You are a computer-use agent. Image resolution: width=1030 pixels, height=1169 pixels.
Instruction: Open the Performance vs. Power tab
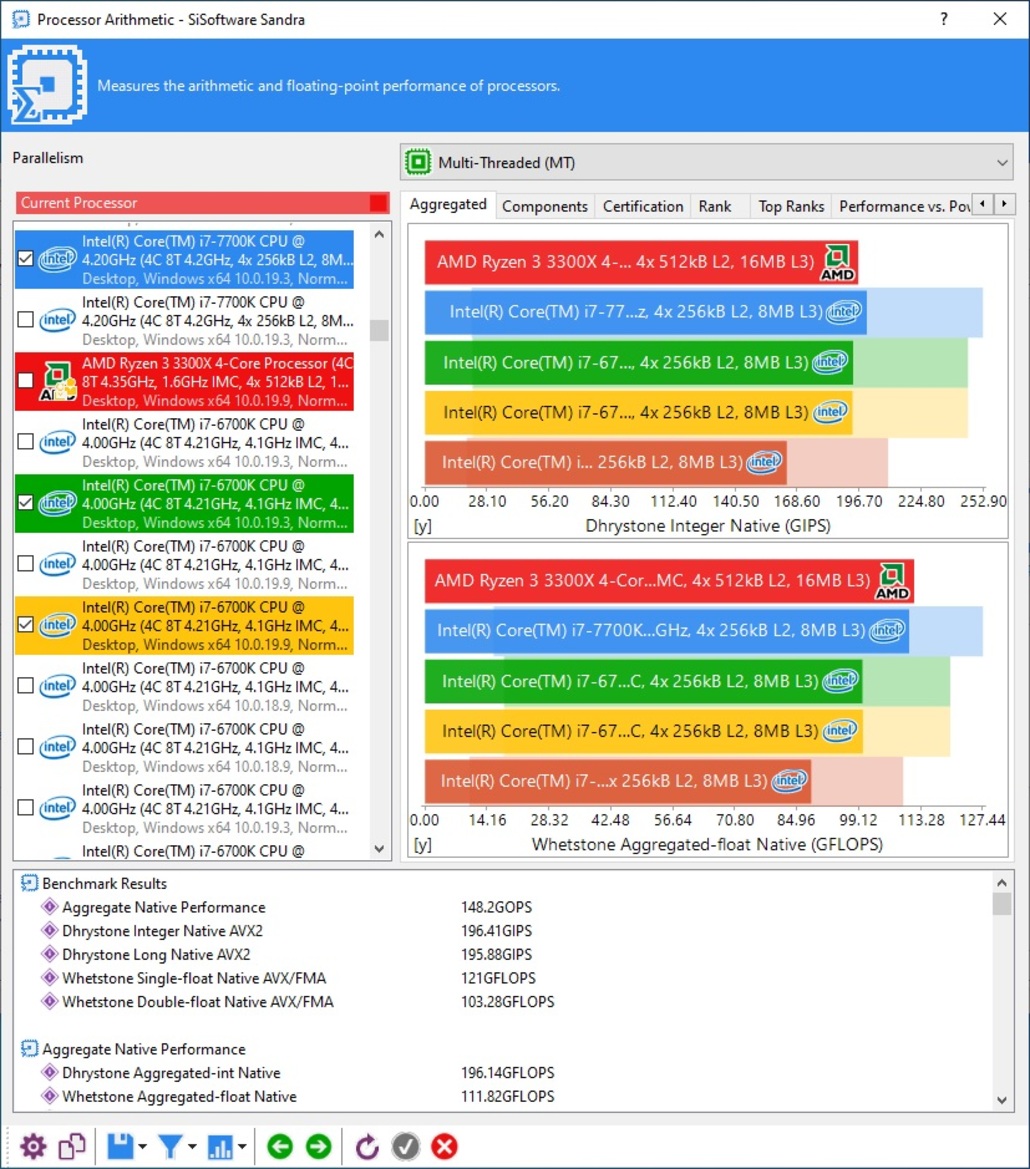point(904,207)
